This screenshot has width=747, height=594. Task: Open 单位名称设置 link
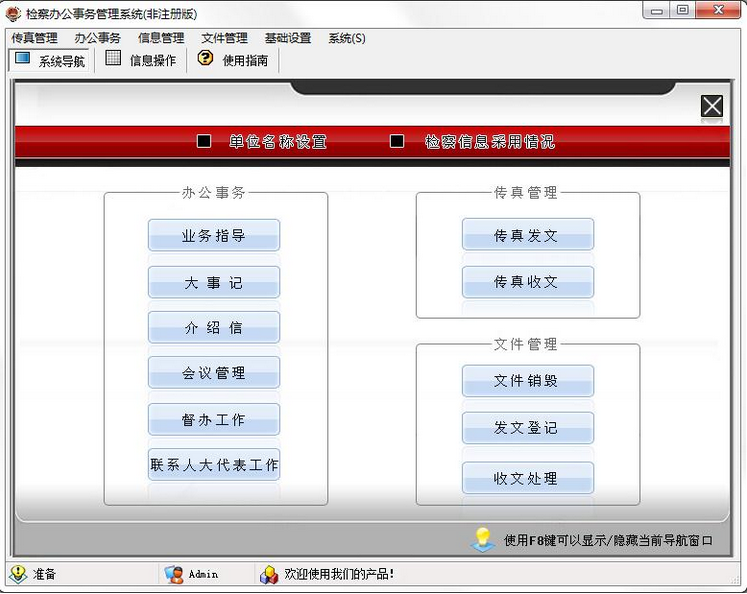[x=278, y=141]
